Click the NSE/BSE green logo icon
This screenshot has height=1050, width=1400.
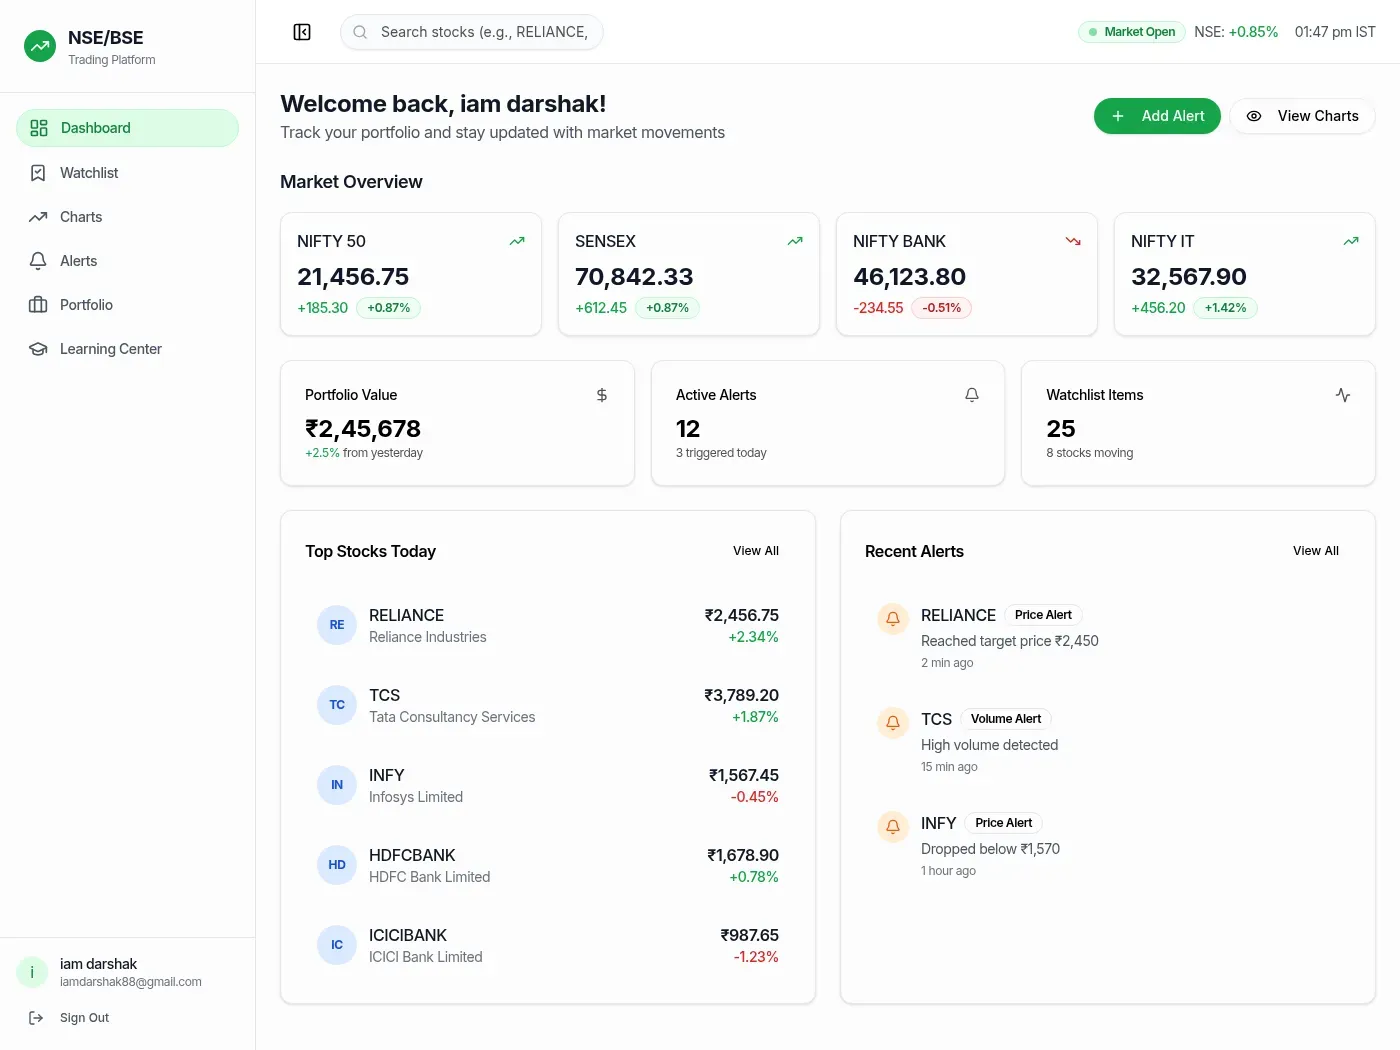pyautogui.click(x=40, y=46)
